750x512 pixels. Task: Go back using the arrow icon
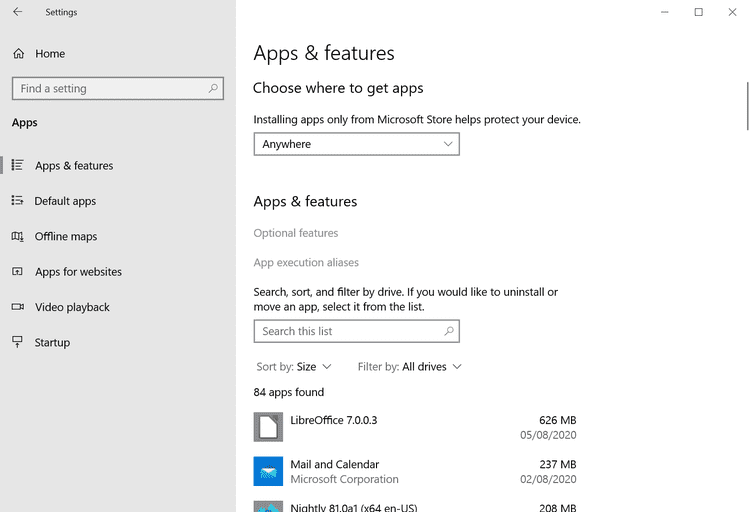18,12
